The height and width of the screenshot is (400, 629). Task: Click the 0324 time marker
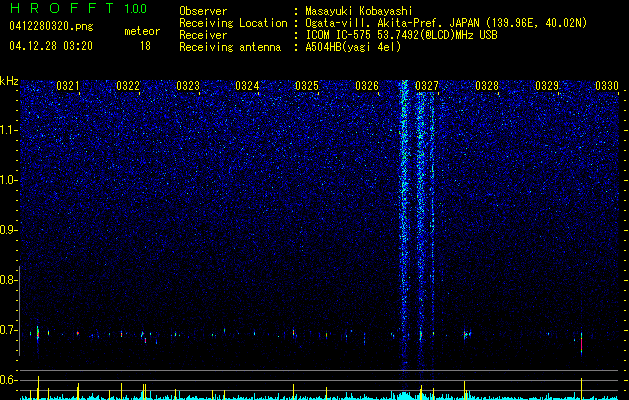247,86
